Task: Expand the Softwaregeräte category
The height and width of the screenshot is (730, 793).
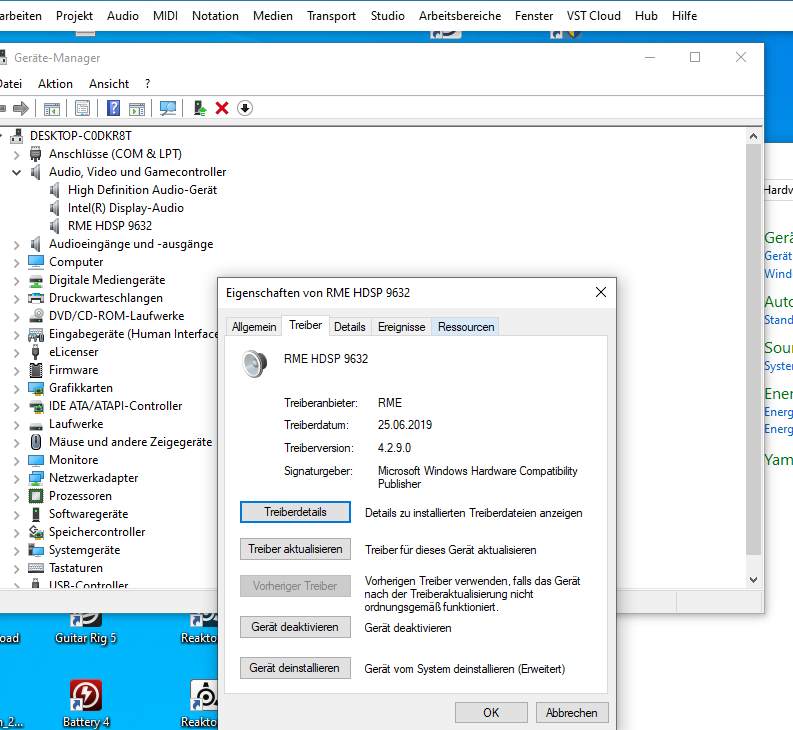Action: pyautogui.click(x=17, y=515)
